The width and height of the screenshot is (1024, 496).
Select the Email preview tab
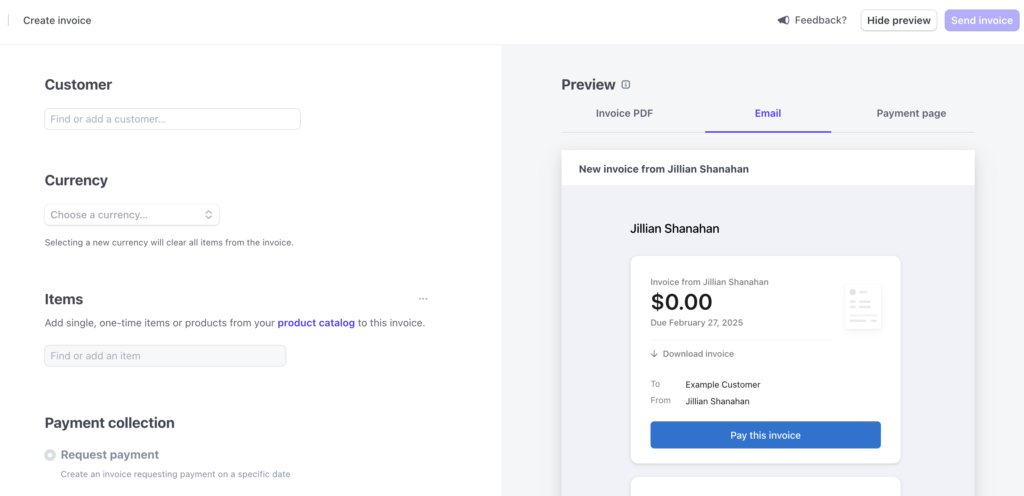(x=768, y=114)
